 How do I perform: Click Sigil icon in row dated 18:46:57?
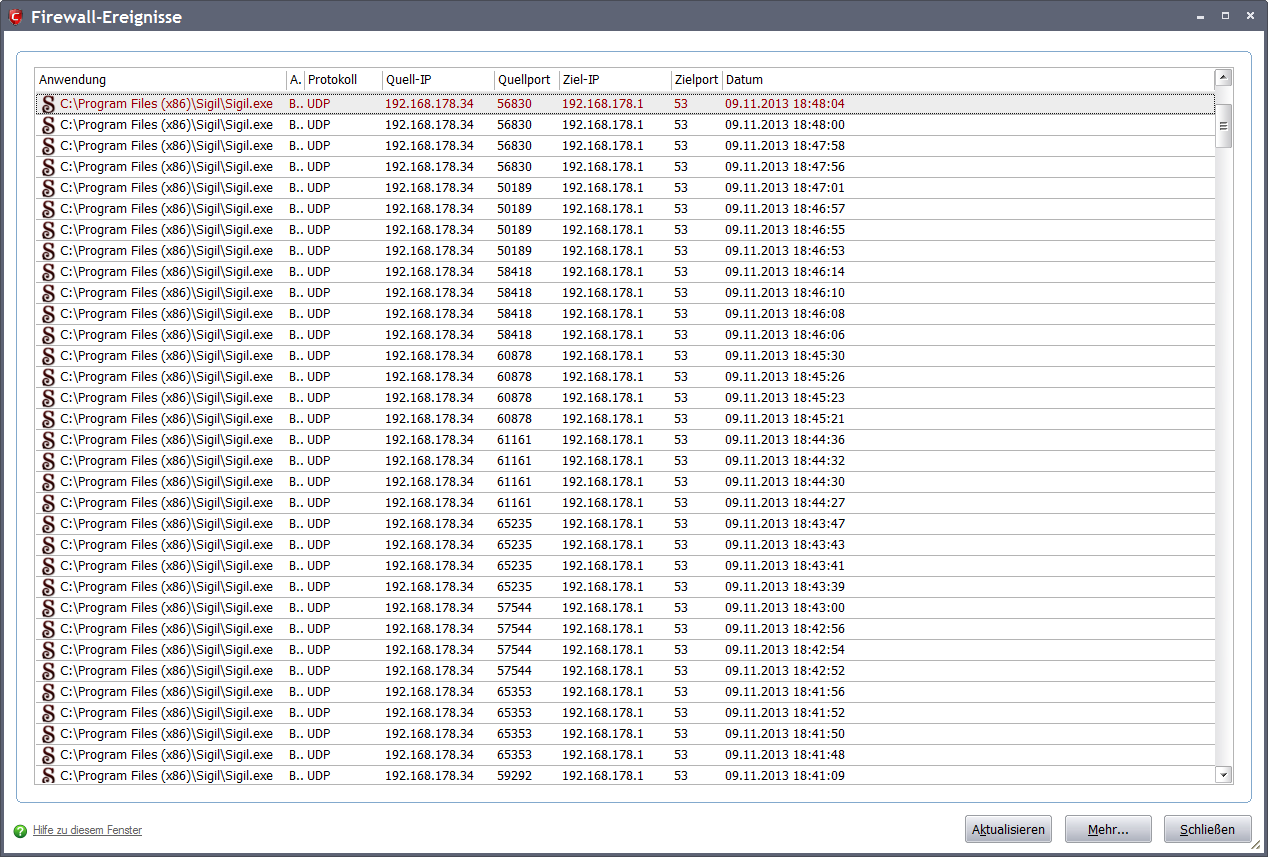pos(48,209)
